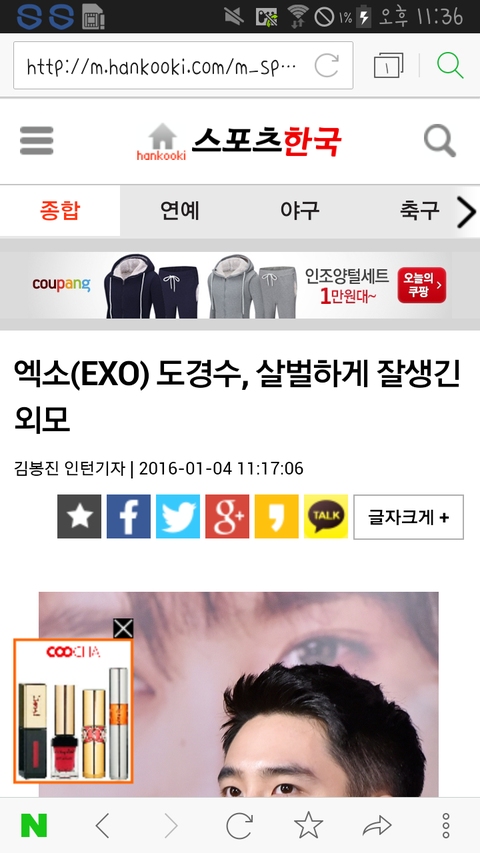480x853 pixels.
Task: Open the three-dot browser overflow menu
Action: click(x=446, y=826)
